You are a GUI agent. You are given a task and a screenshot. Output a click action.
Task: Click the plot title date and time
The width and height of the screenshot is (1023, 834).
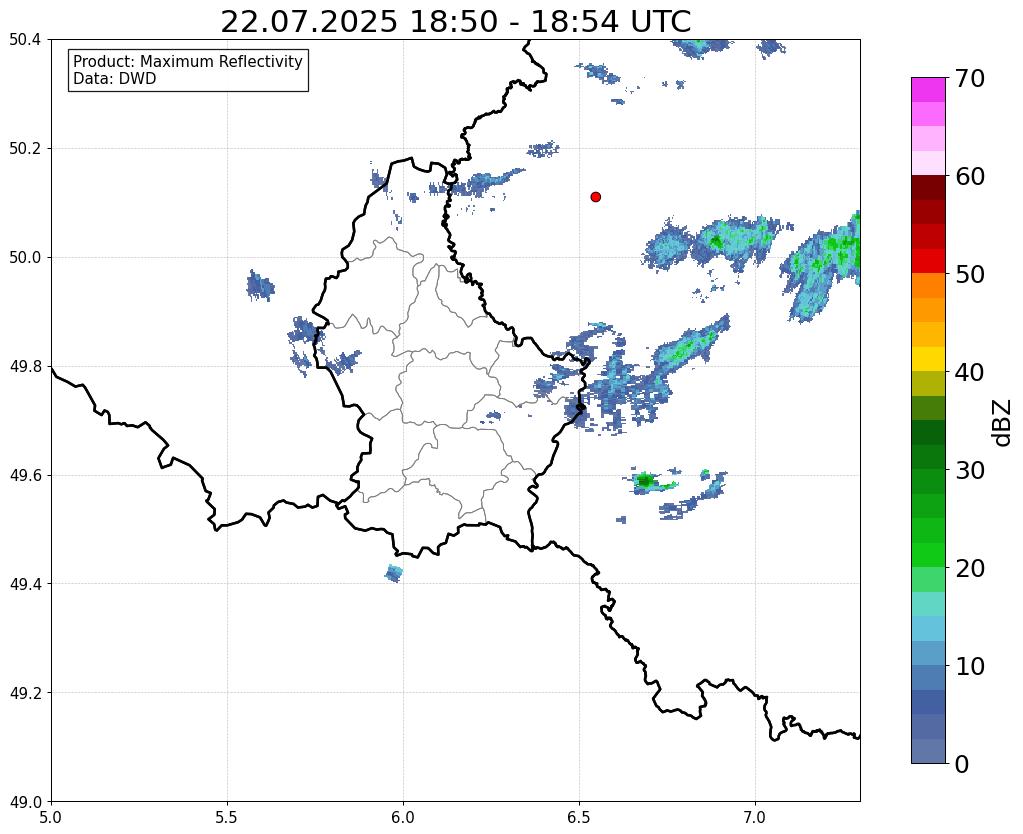pos(455,22)
